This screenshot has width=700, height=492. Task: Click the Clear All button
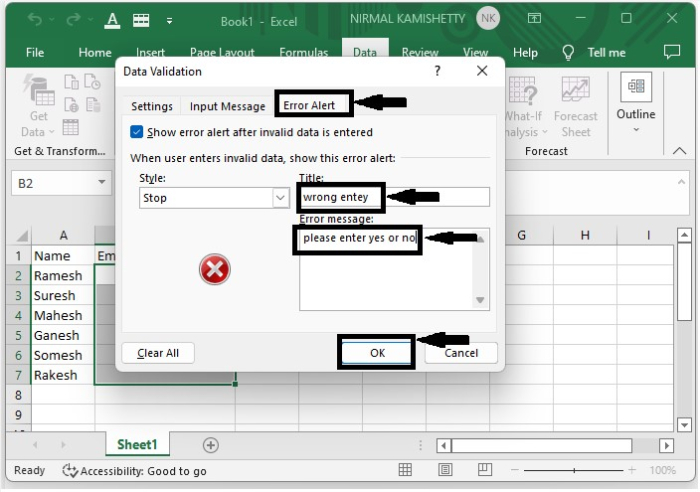158,353
